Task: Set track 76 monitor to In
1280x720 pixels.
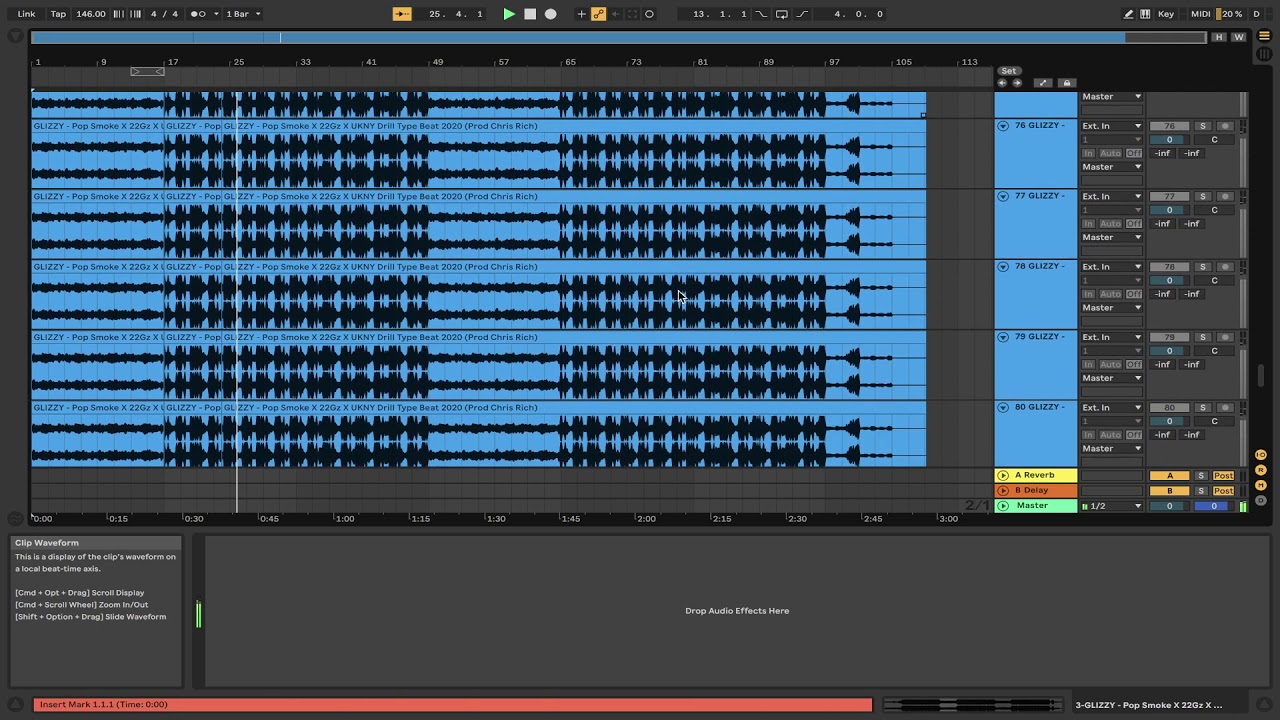Action: [1089, 153]
